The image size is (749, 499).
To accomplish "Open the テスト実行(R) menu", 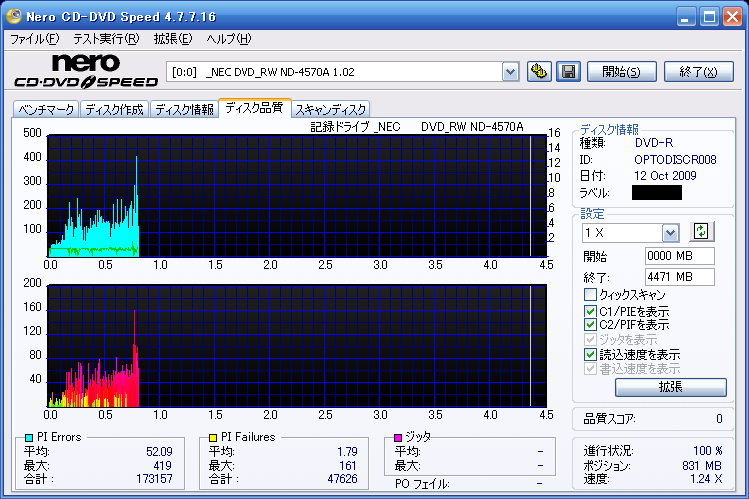I will coord(106,39).
